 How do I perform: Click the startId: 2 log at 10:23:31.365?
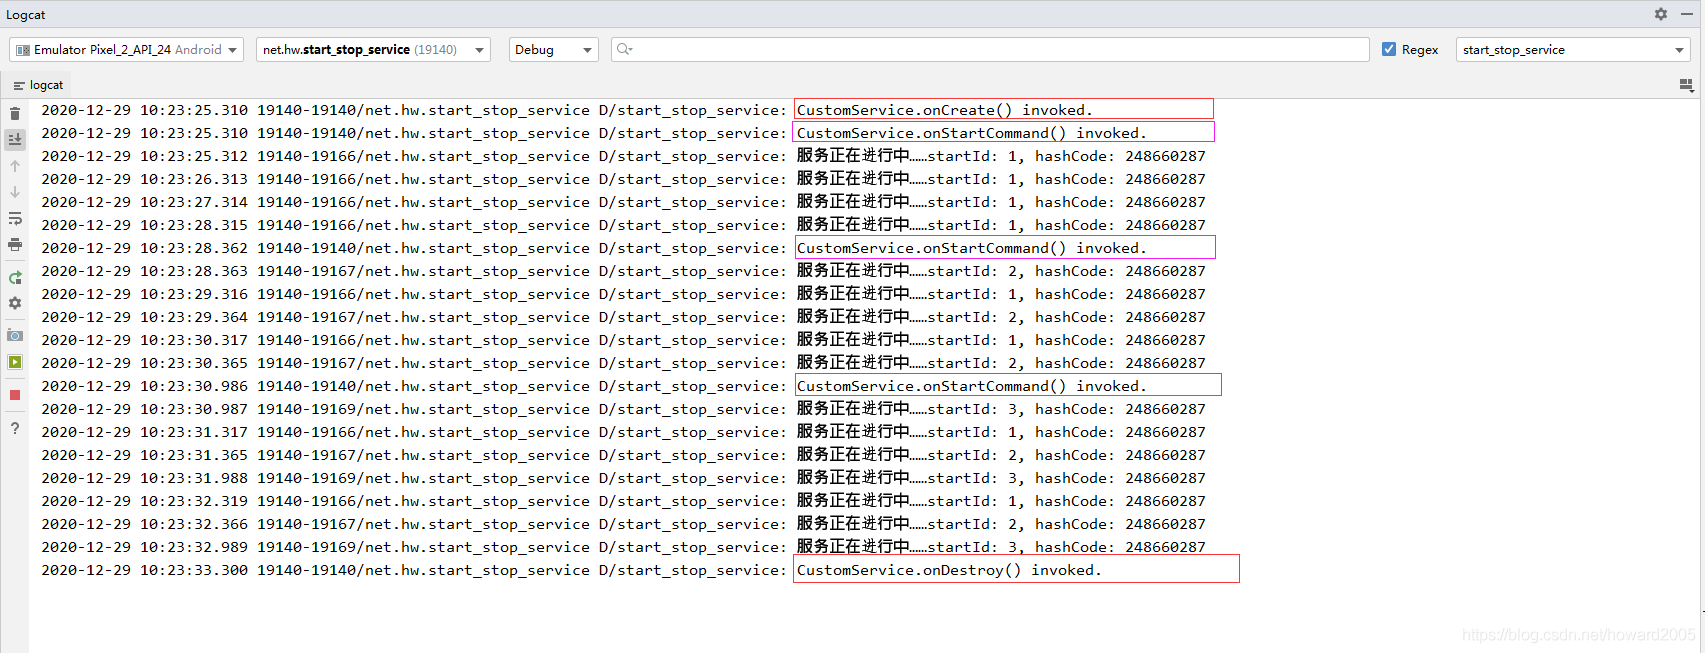(x=1001, y=455)
